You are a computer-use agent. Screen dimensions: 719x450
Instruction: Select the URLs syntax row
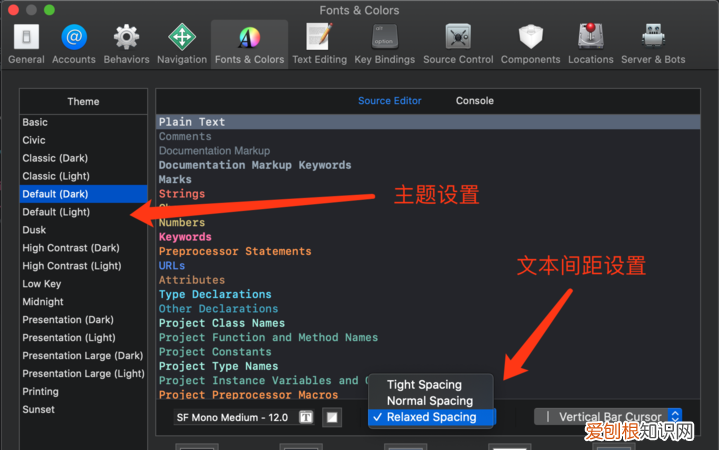click(x=428, y=266)
